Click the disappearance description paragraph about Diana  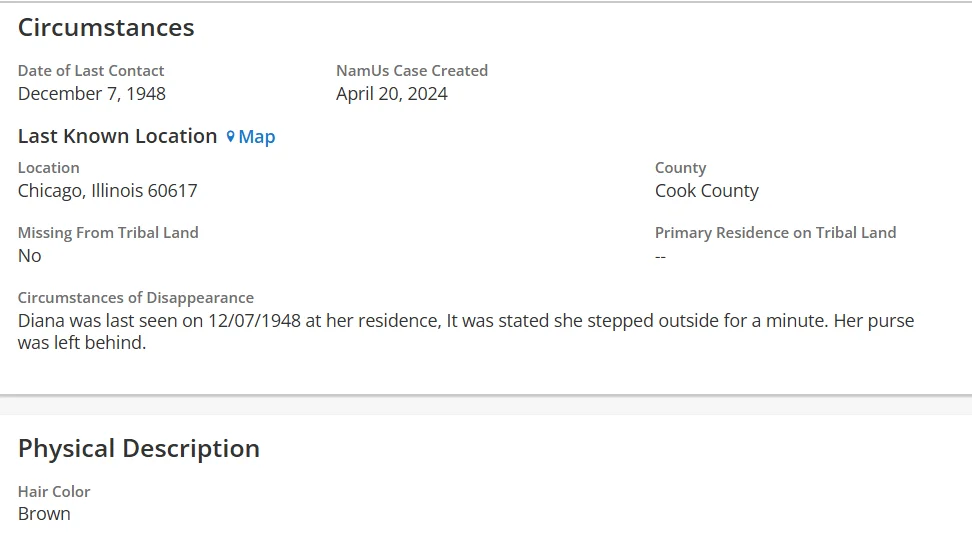[466, 331]
